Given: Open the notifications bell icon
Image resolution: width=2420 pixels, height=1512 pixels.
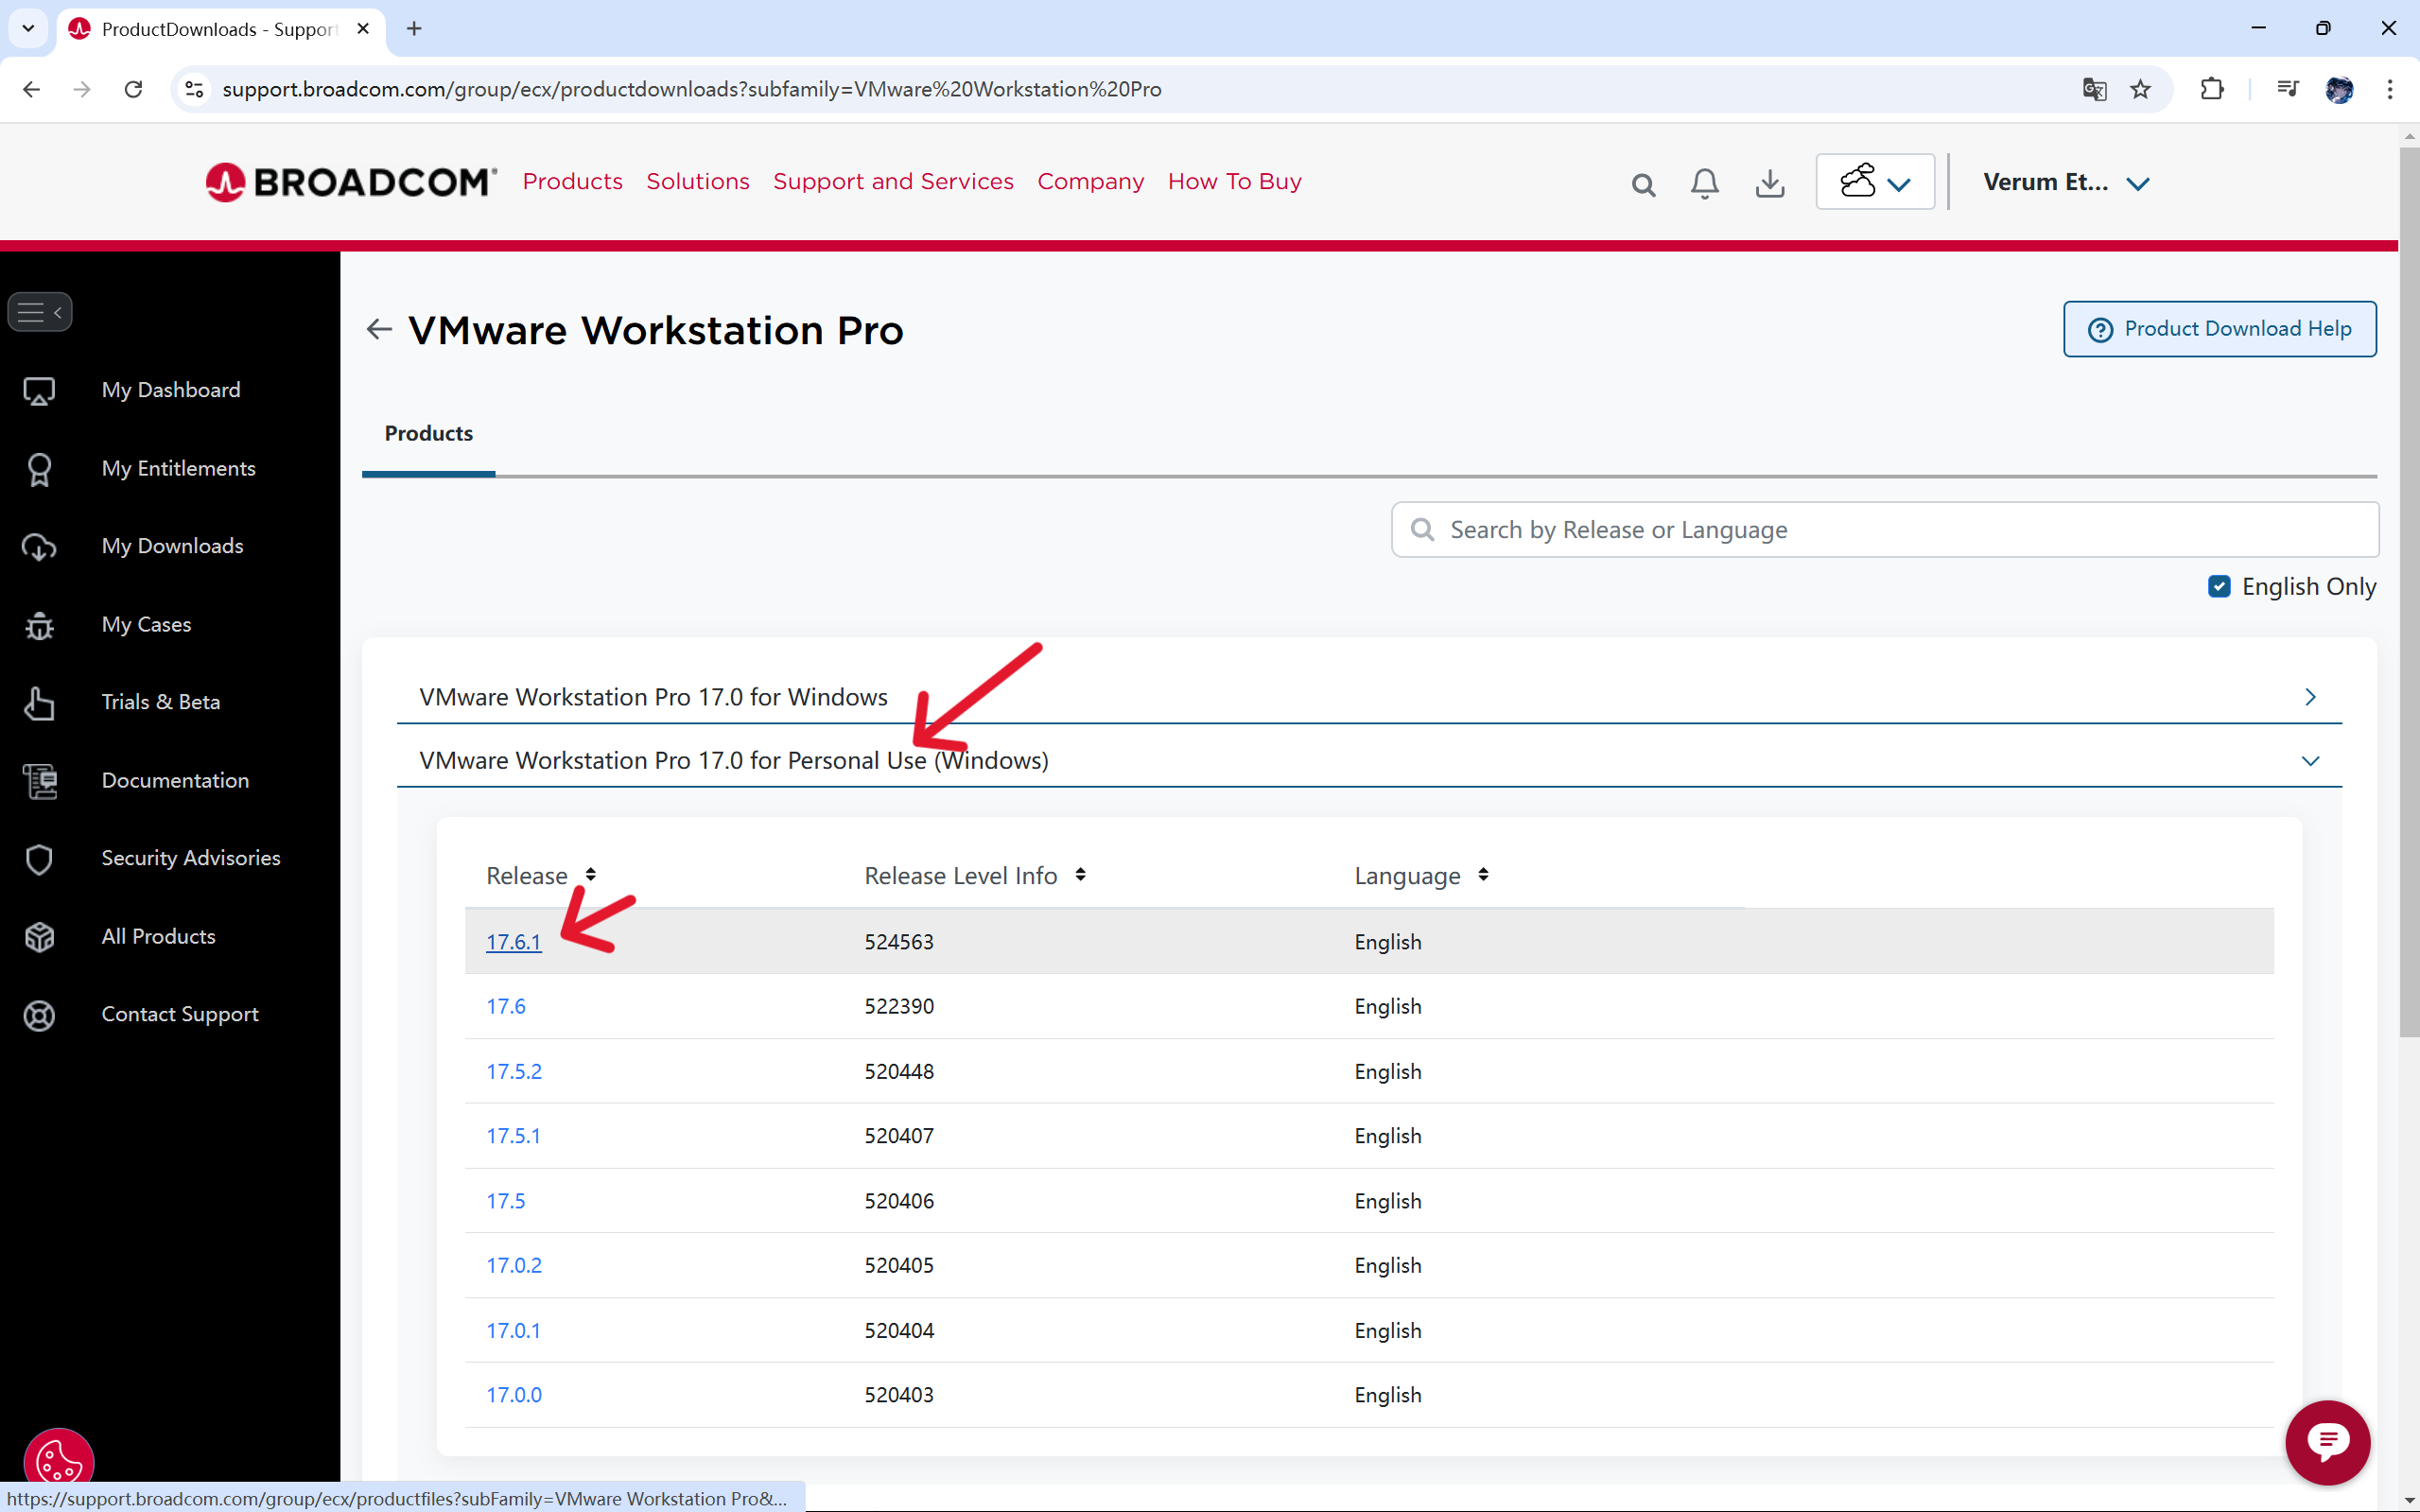Looking at the screenshot, I should tap(1705, 183).
